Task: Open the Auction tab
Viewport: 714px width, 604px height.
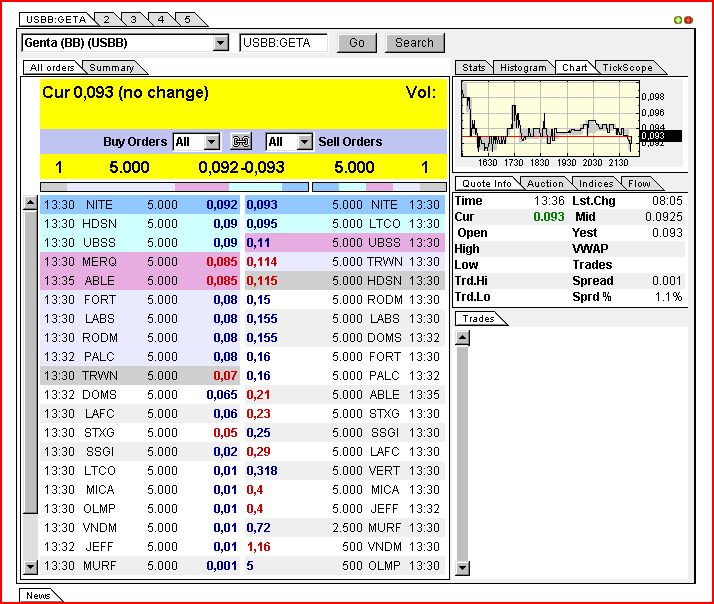Action: click(545, 184)
